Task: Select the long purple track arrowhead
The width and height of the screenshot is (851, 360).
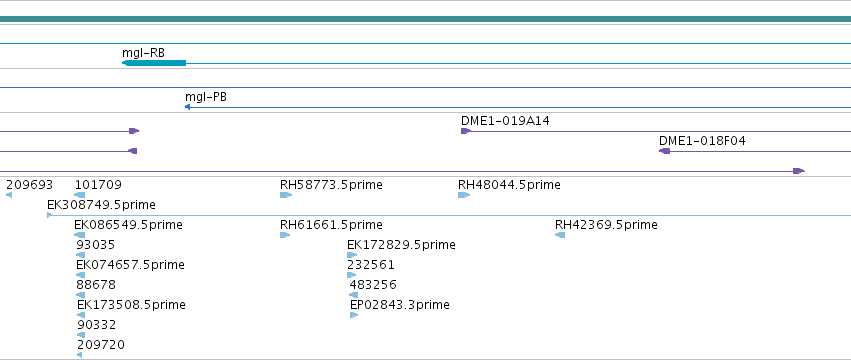Action: (x=799, y=171)
